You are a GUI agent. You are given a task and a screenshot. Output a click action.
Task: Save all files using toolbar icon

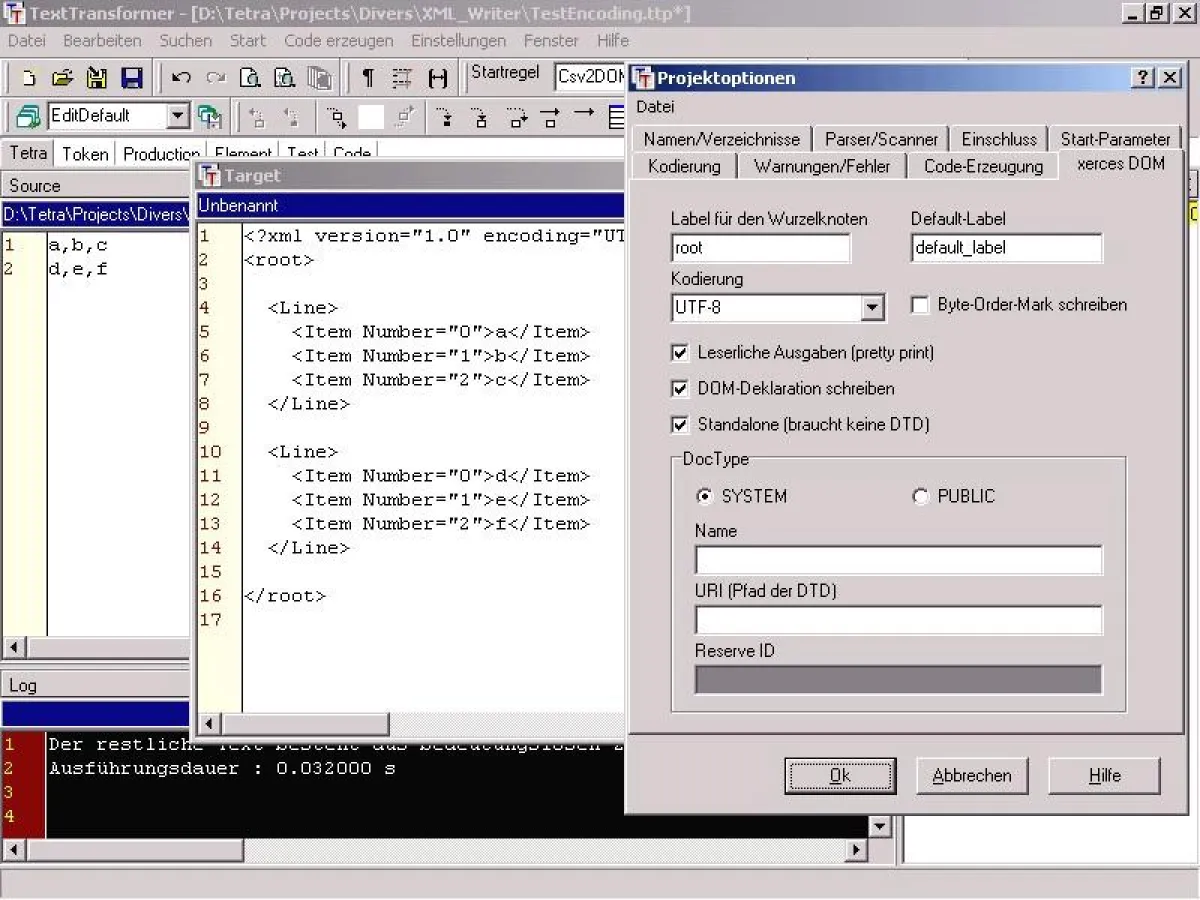click(131, 77)
